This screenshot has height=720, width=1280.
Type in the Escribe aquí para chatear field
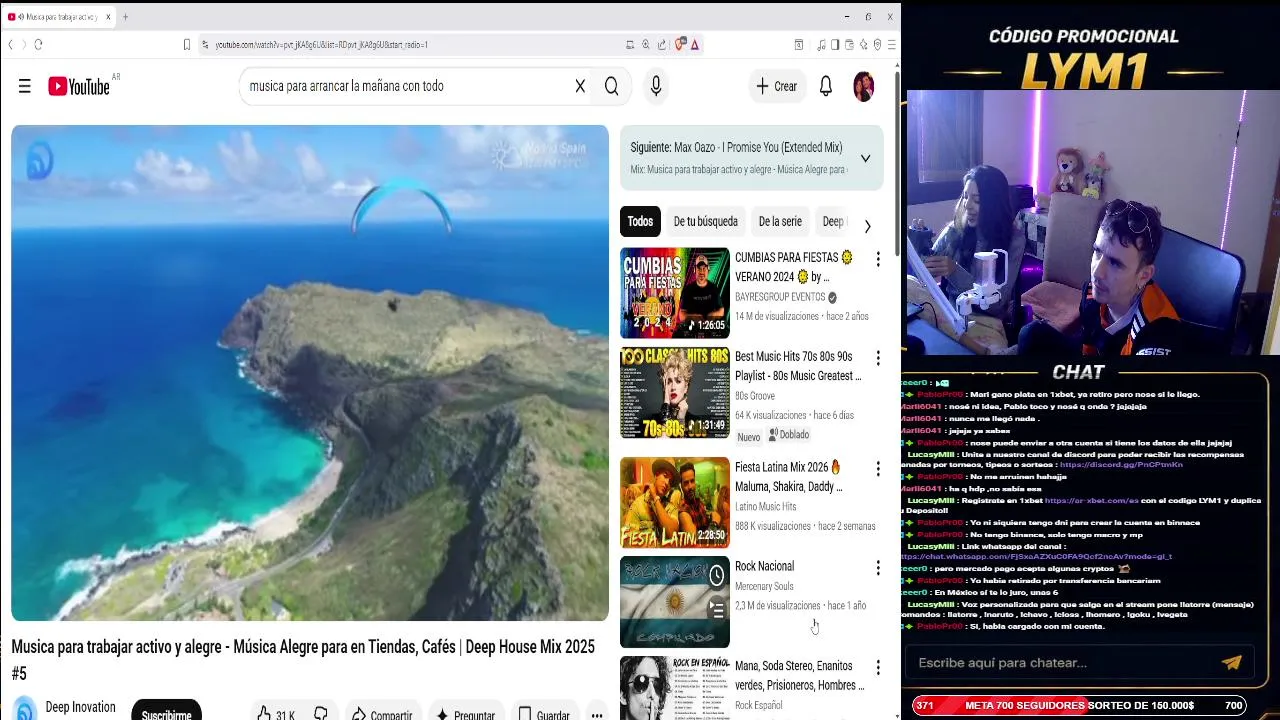click(1060, 663)
